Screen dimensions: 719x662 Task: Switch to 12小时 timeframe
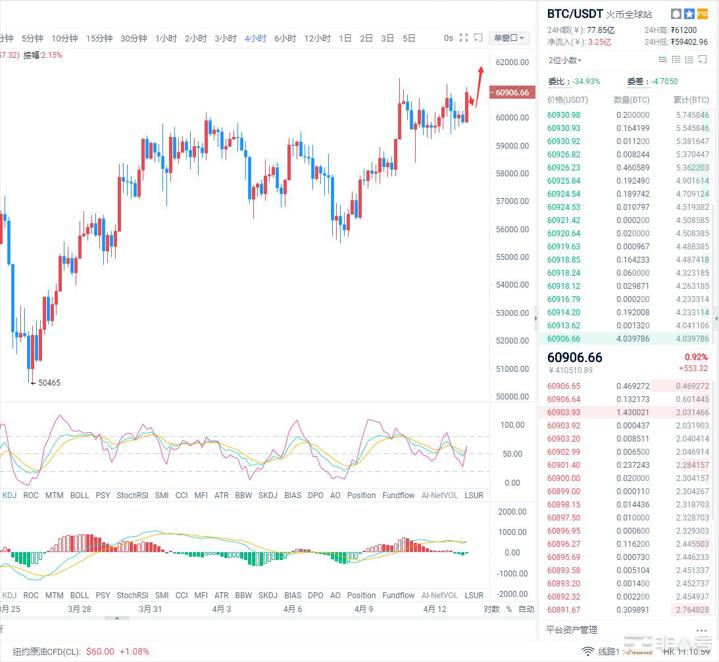317,38
